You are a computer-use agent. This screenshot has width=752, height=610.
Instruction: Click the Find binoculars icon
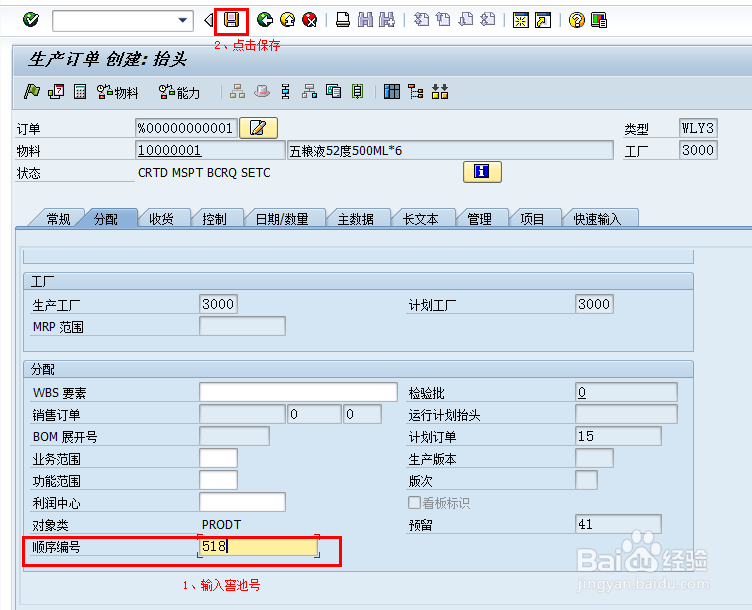(365, 20)
